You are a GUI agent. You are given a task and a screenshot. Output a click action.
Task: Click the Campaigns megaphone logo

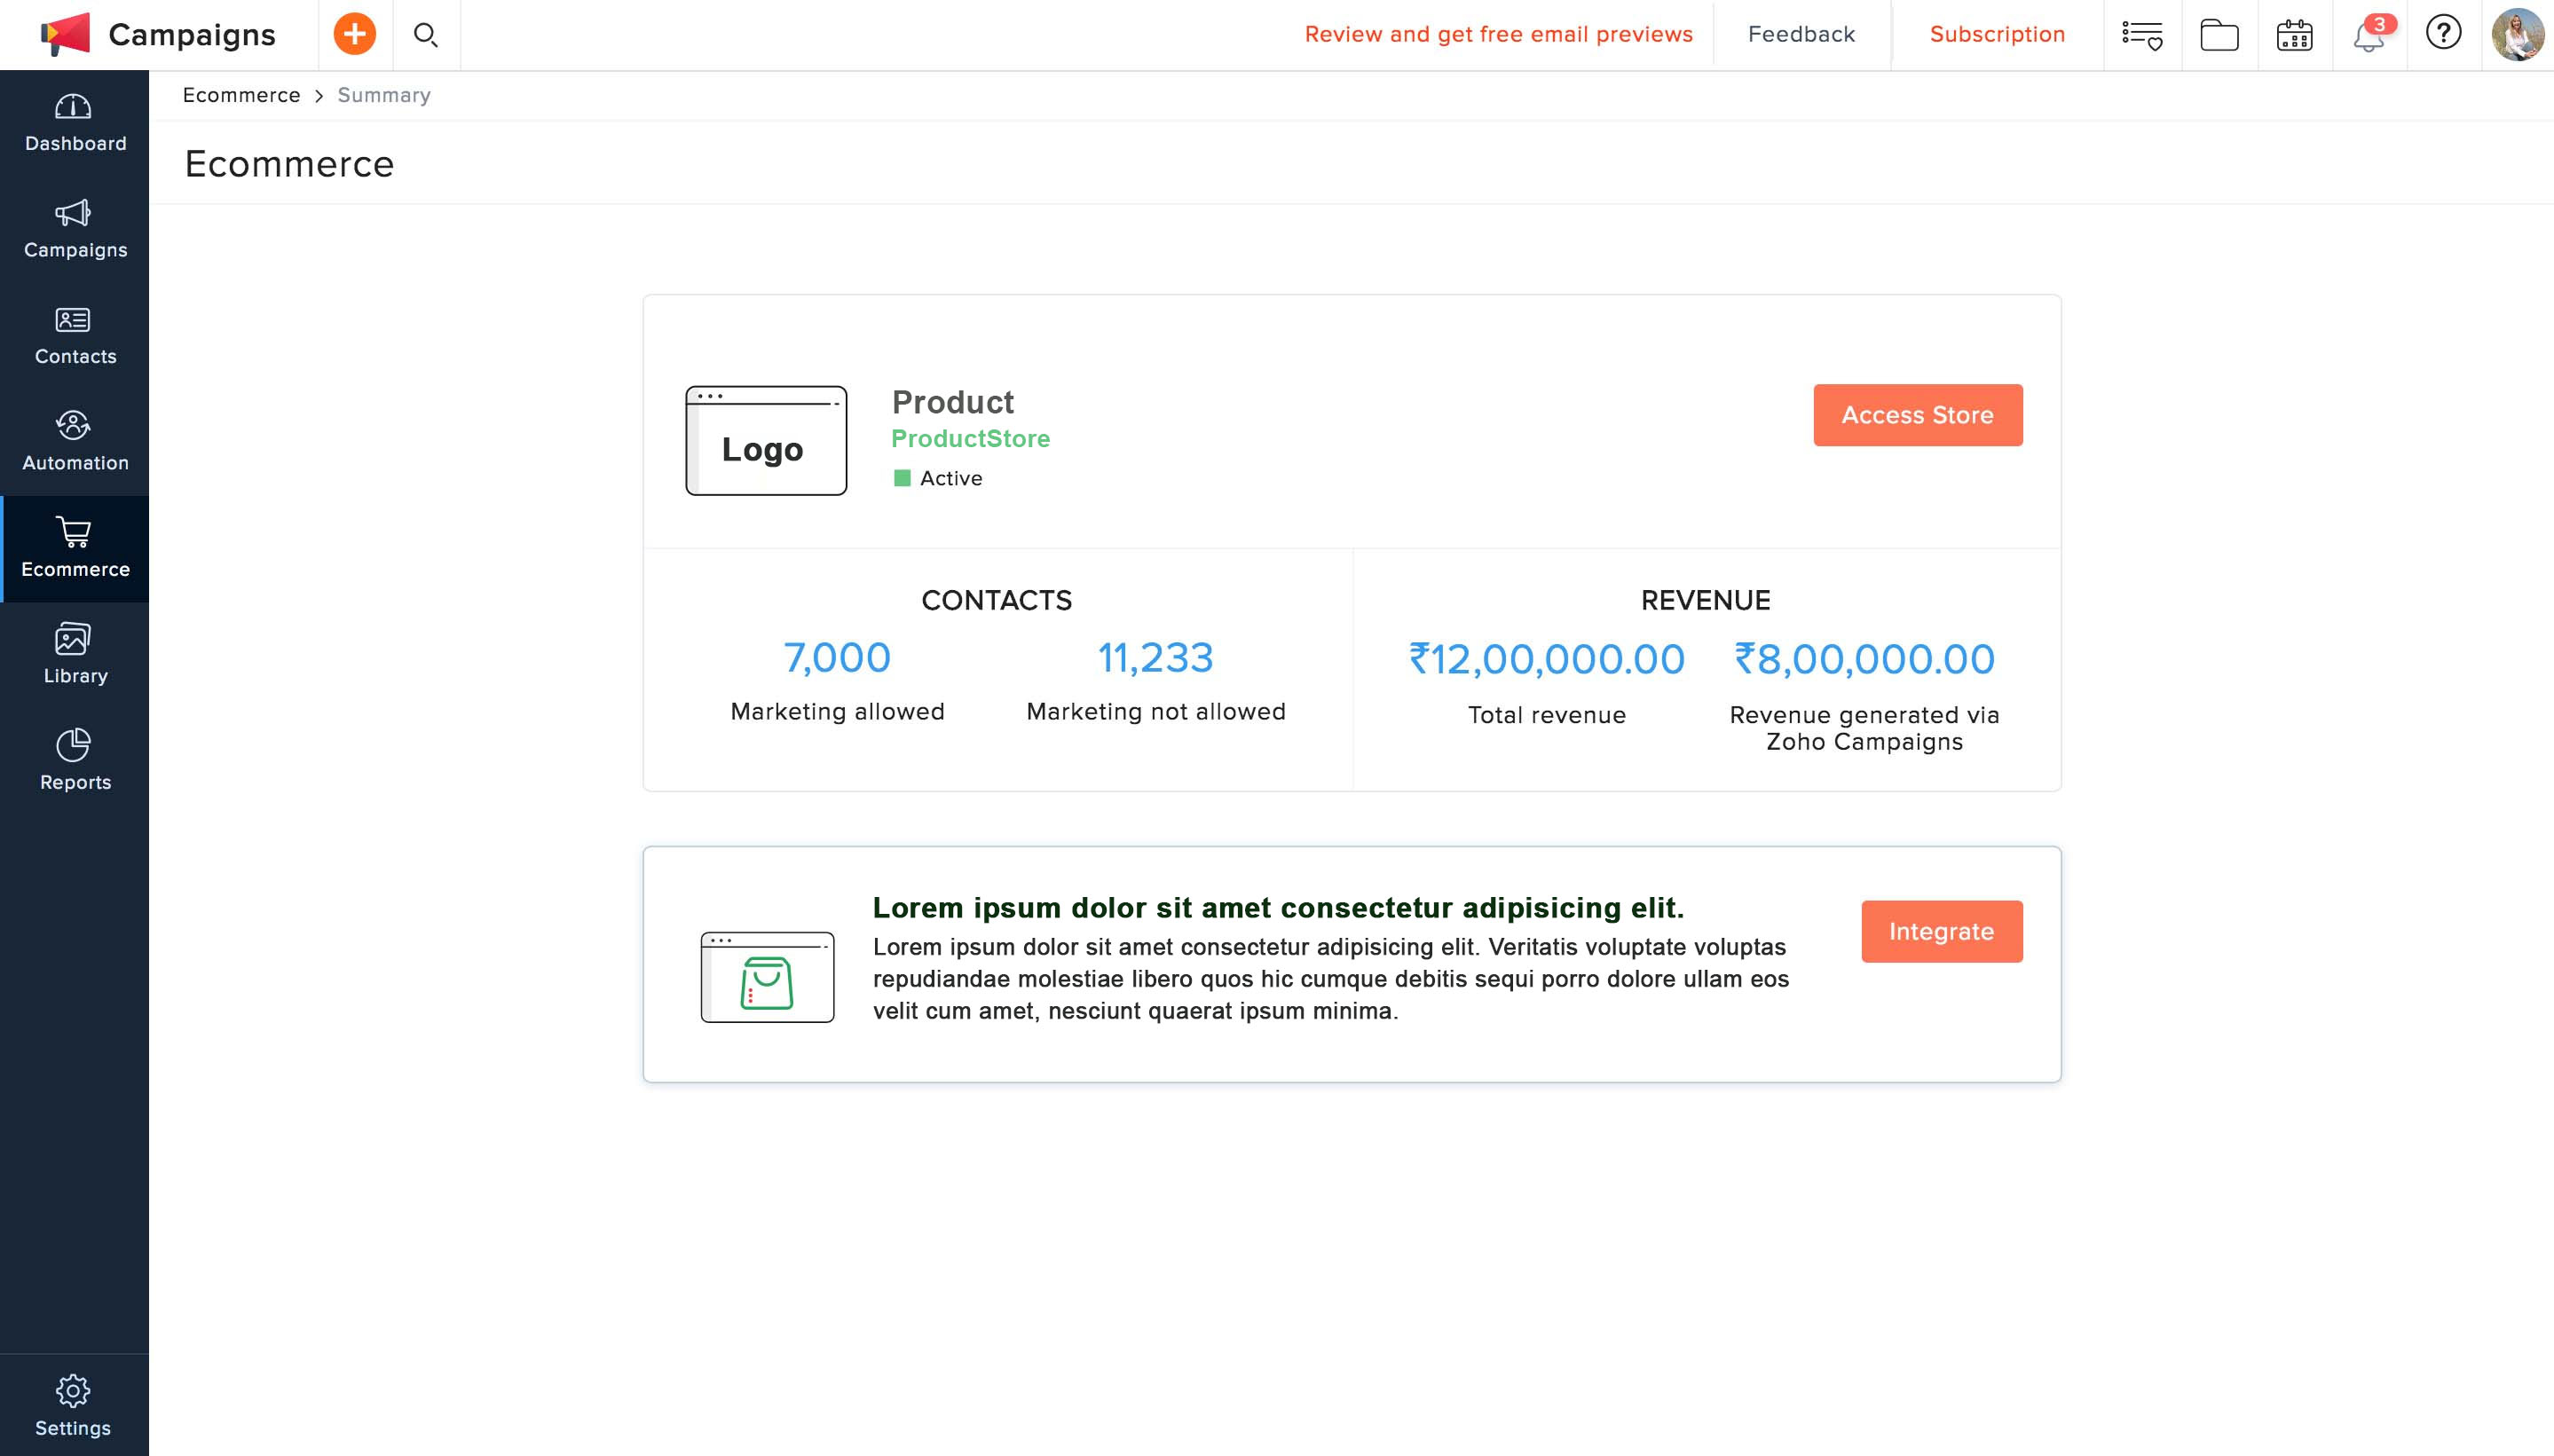point(65,34)
